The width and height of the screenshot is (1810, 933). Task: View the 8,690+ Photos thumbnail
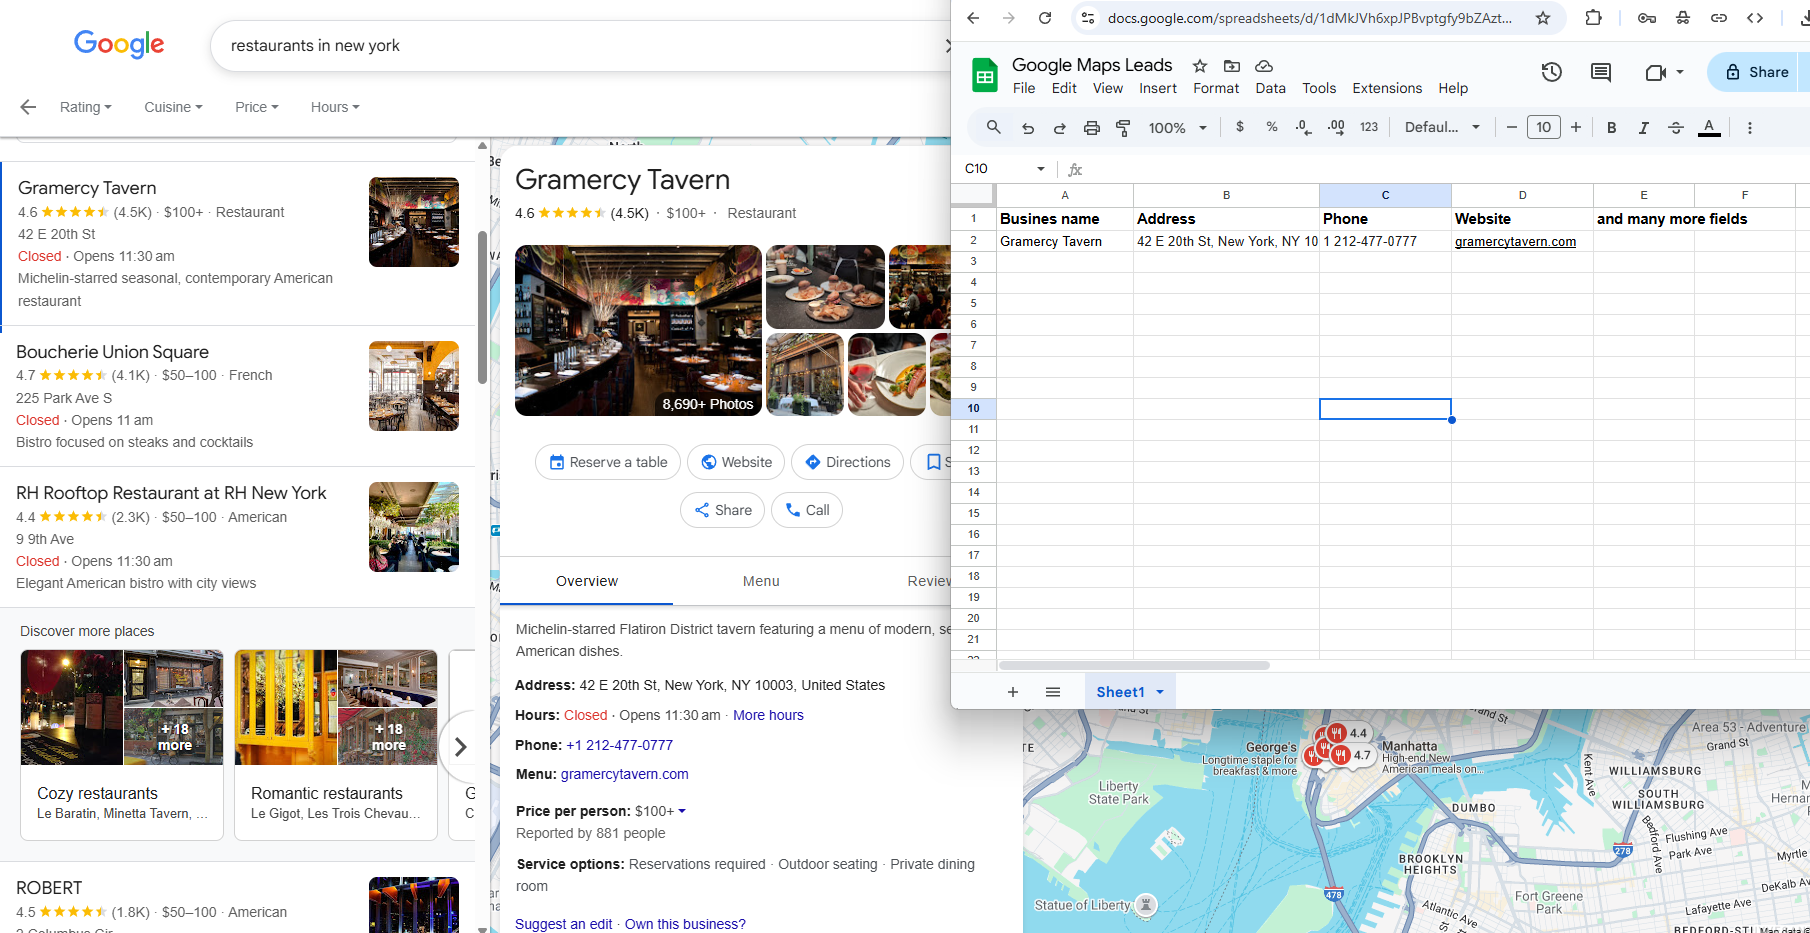(638, 330)
